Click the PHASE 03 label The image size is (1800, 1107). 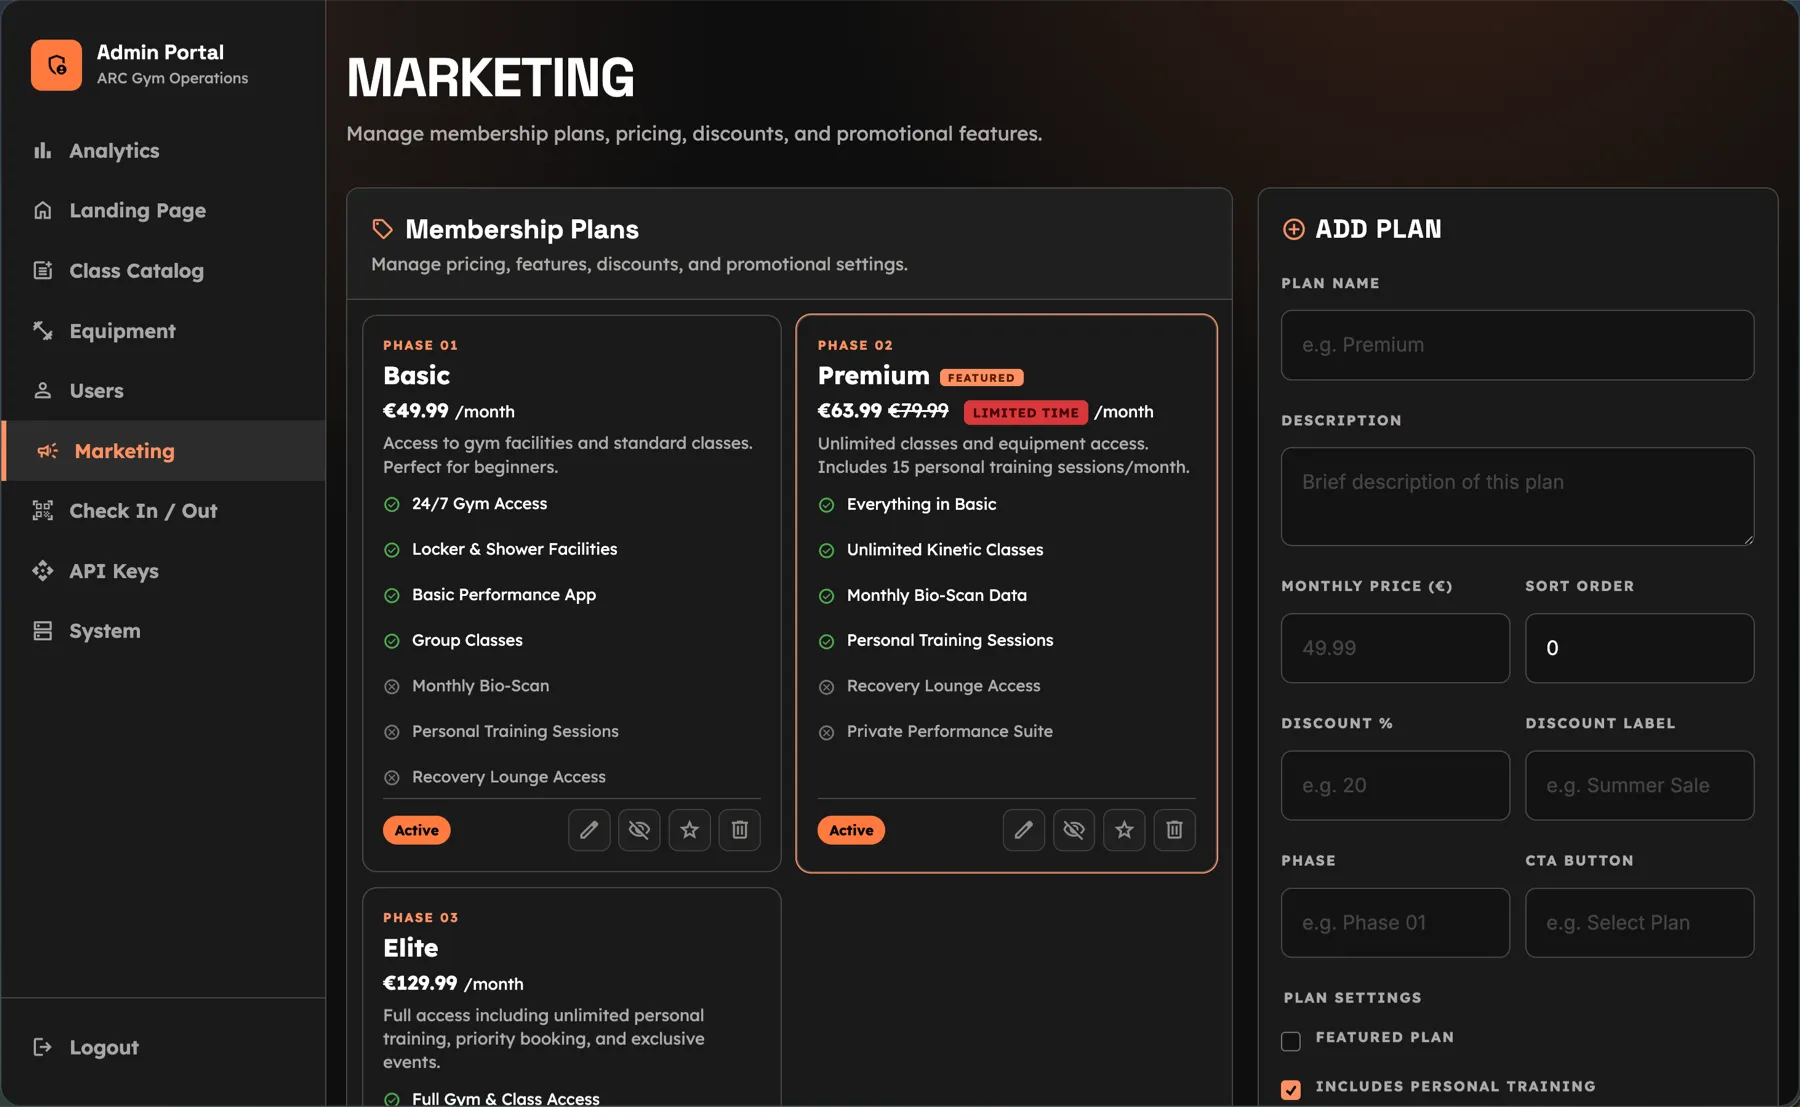point(420,918)
